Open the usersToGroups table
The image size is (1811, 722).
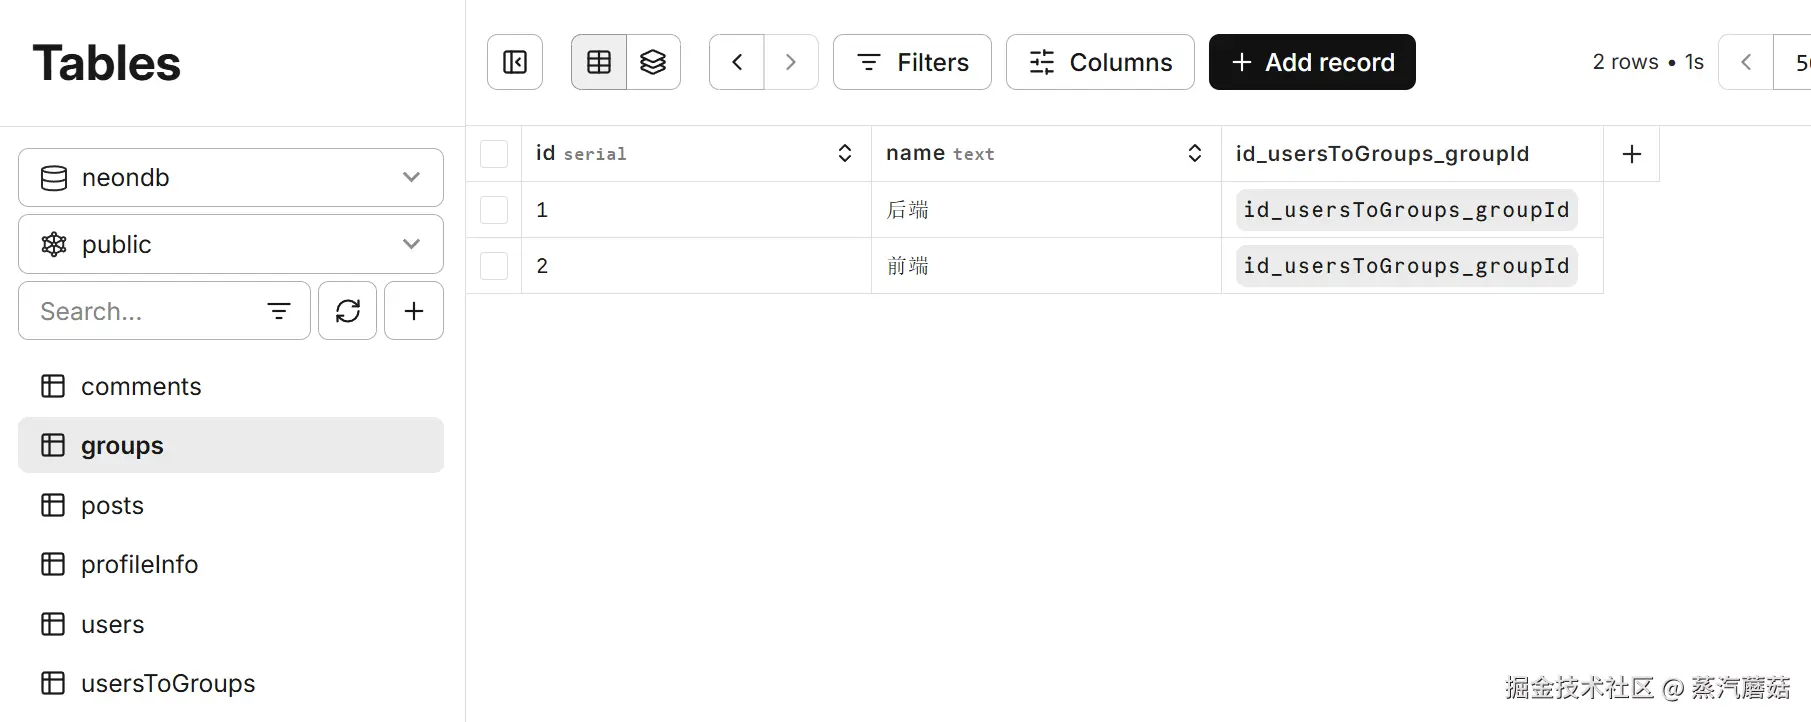(167, 684)
